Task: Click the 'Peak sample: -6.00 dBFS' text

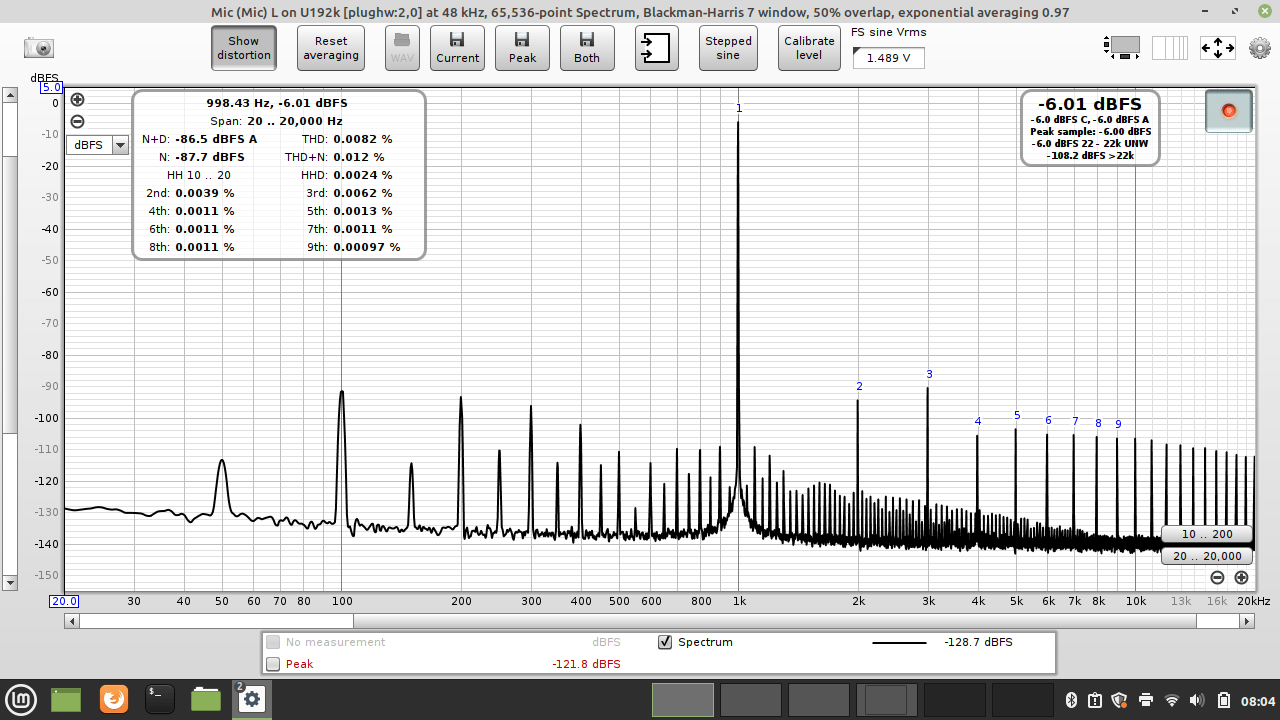Action: 1090,131
